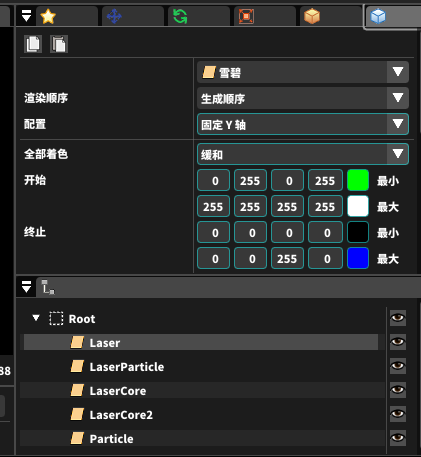Open the green rotation arrows tab
Viewport: 421px width, 457px height.
point(199,16)
